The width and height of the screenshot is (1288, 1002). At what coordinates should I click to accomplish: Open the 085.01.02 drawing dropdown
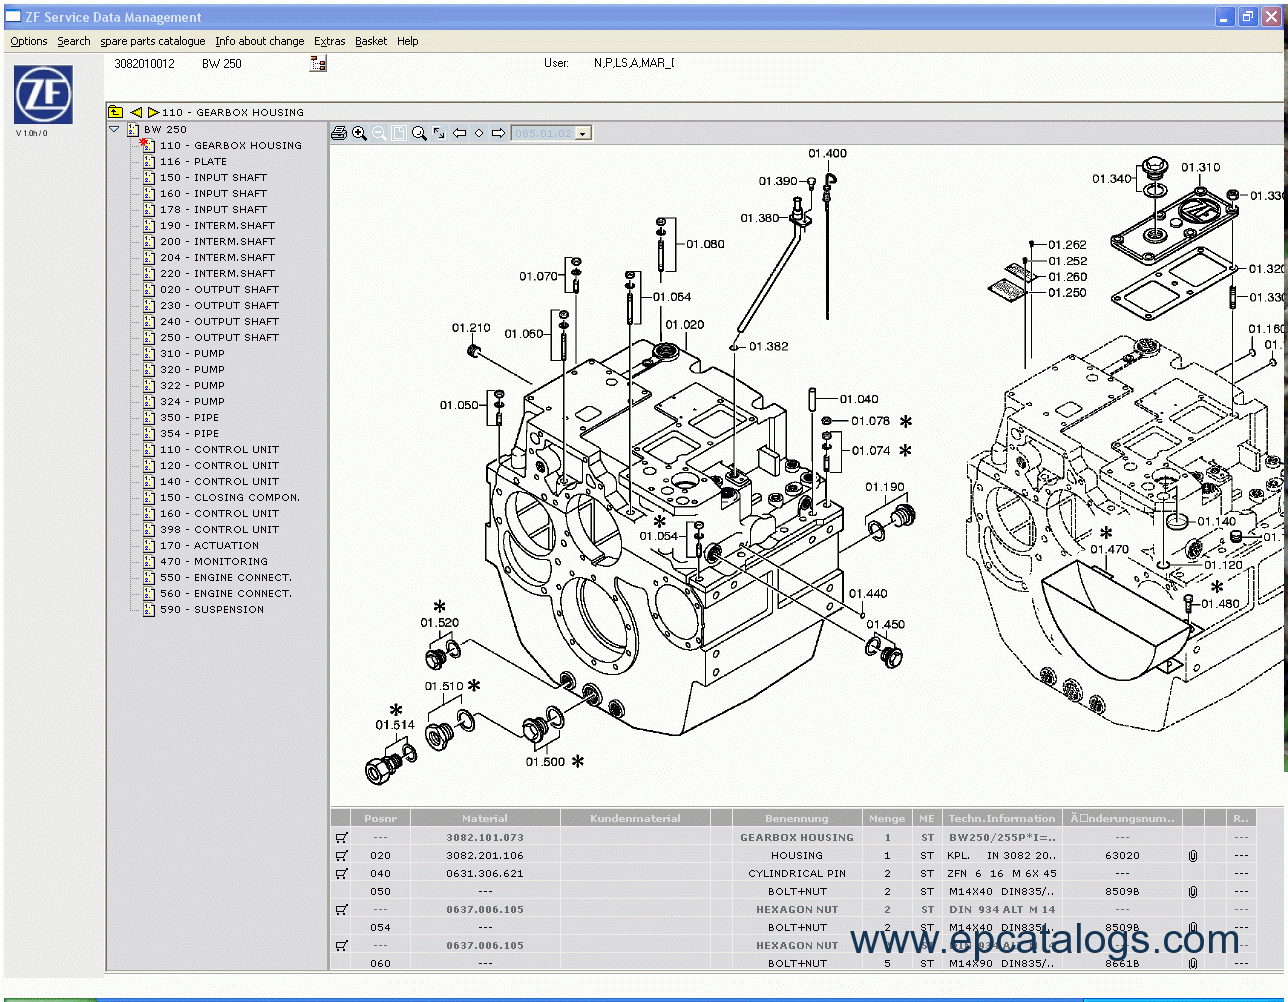pos(584,133)
